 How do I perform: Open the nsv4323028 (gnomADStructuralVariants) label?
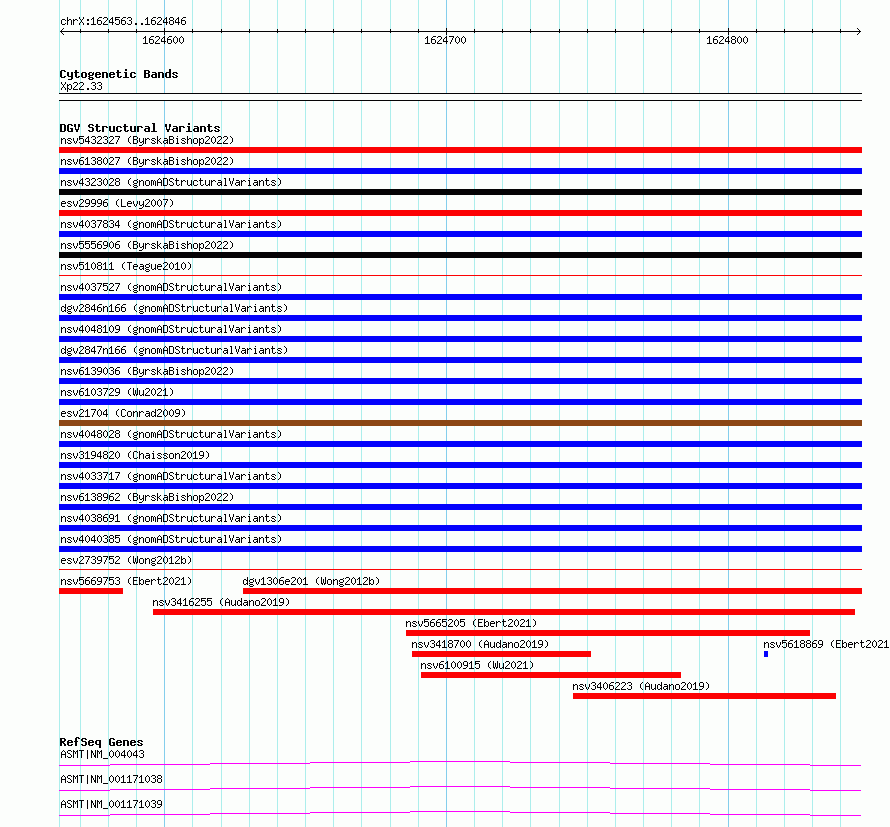click(x=171, y=182)
